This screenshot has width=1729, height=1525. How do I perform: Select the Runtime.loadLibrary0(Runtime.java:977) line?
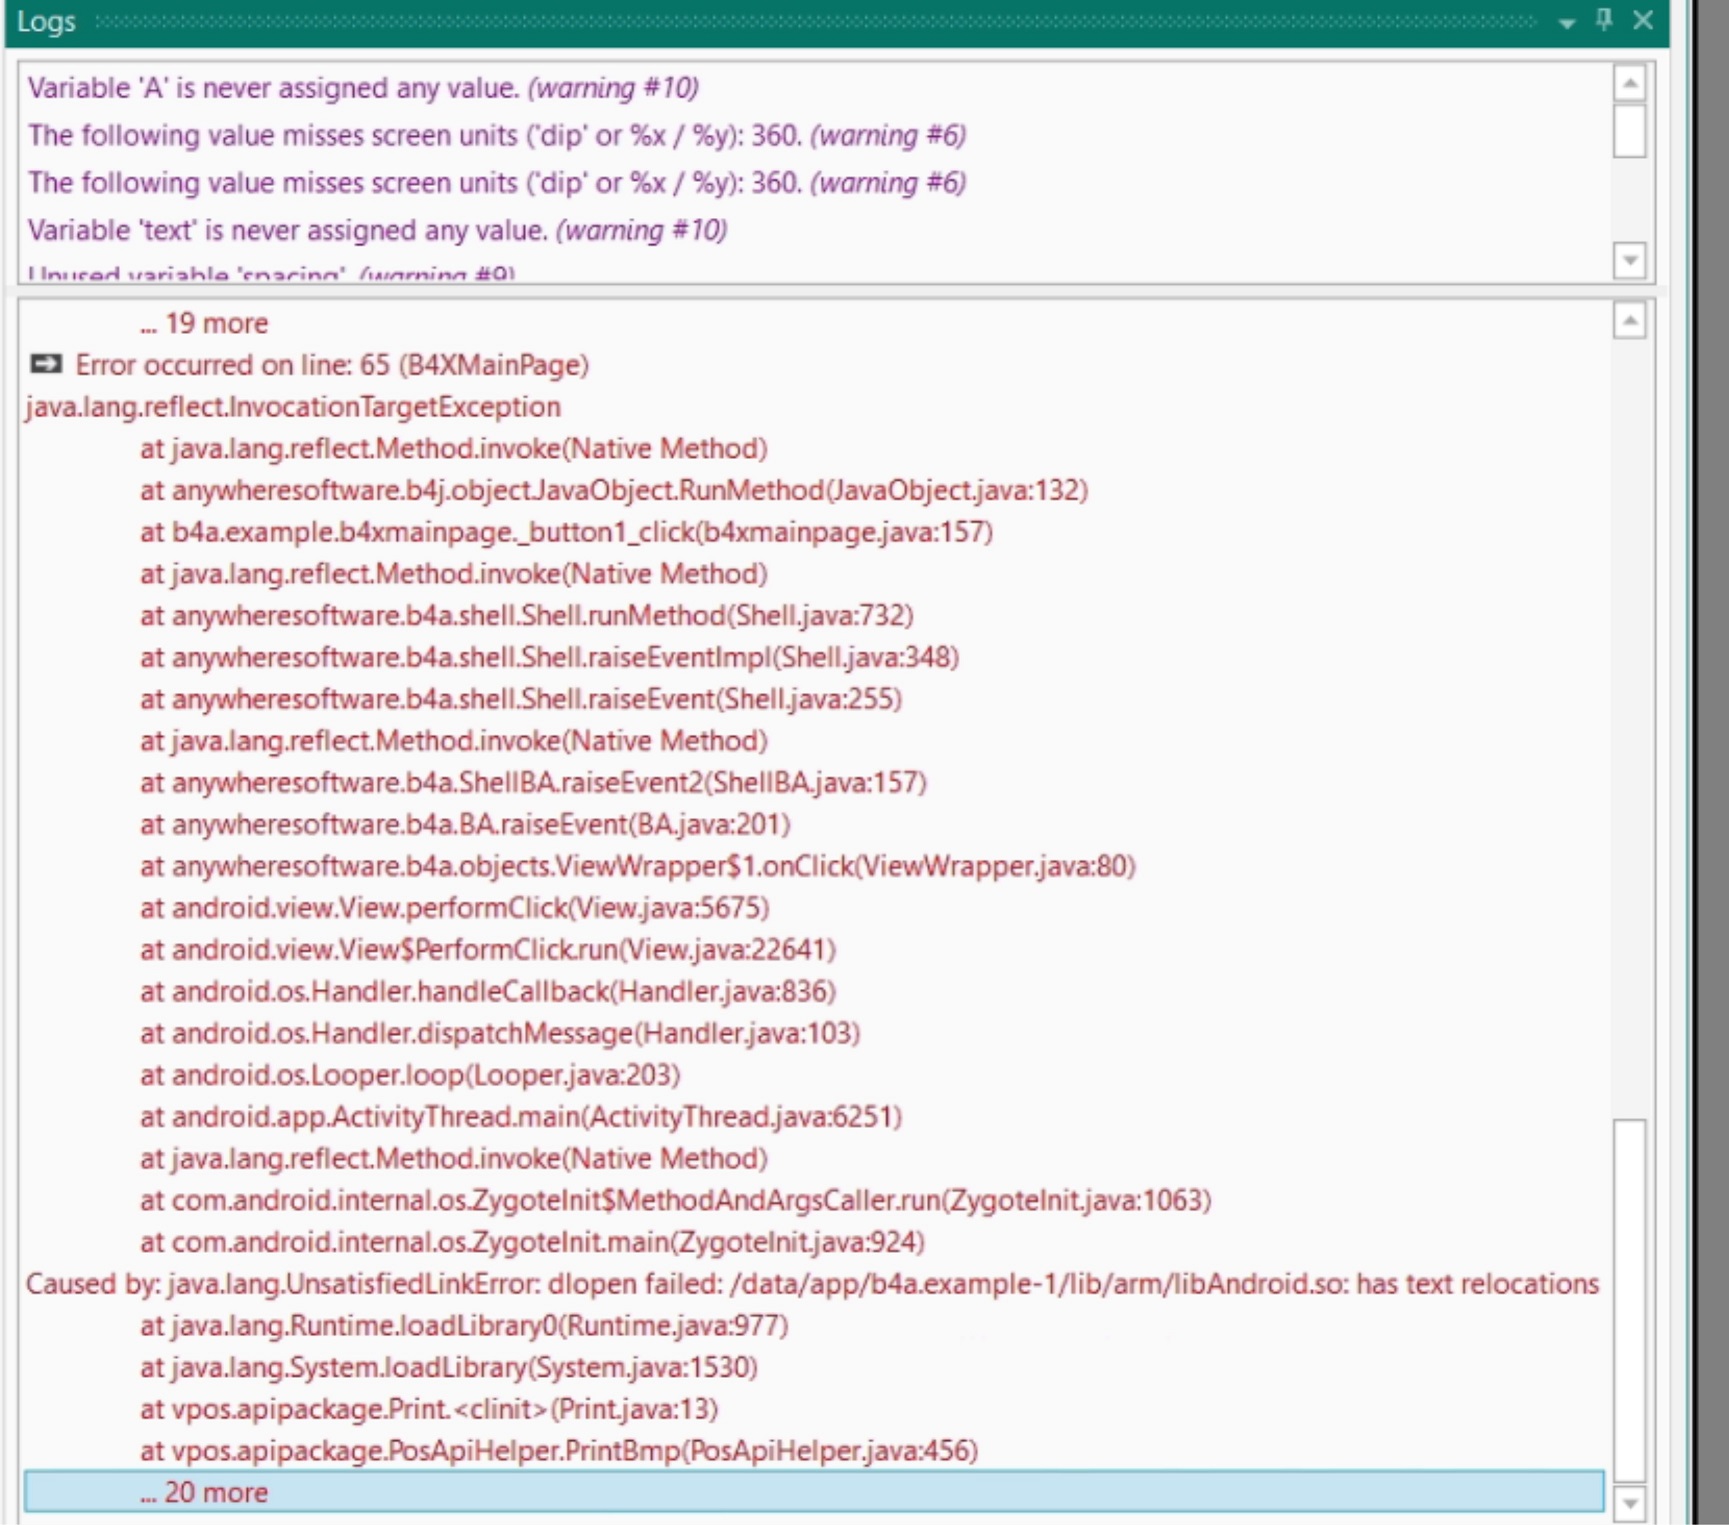pyautogui.click(x=464, y=1326)
